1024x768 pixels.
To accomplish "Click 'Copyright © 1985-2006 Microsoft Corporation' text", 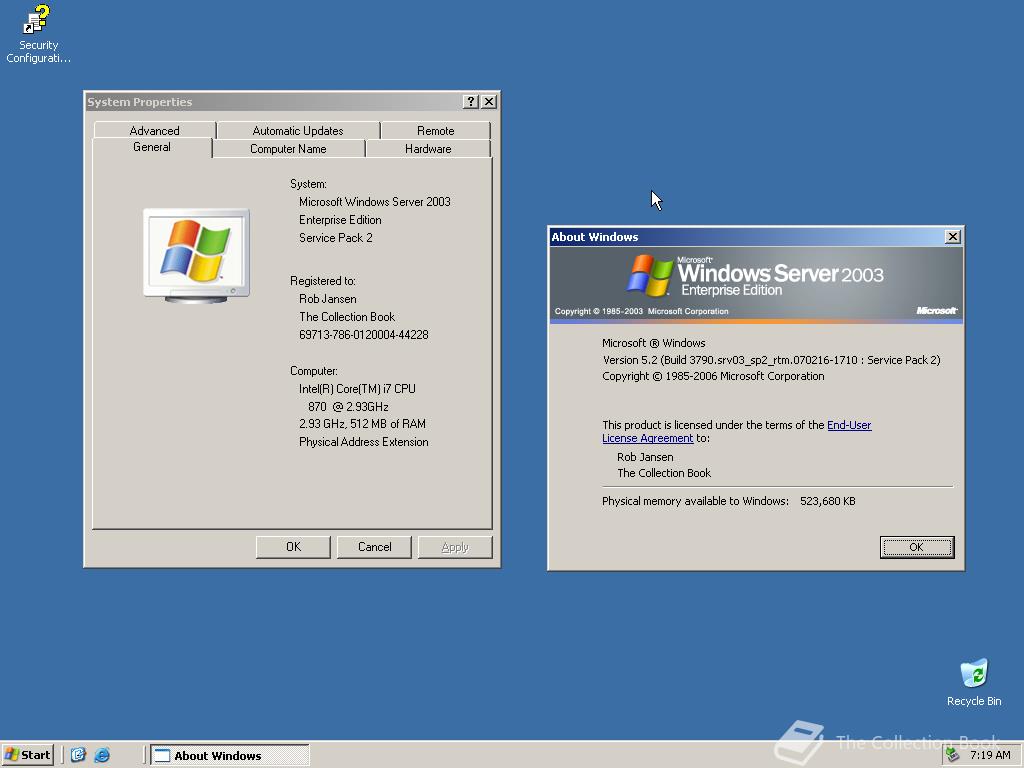I will click(x=713, y=377).
